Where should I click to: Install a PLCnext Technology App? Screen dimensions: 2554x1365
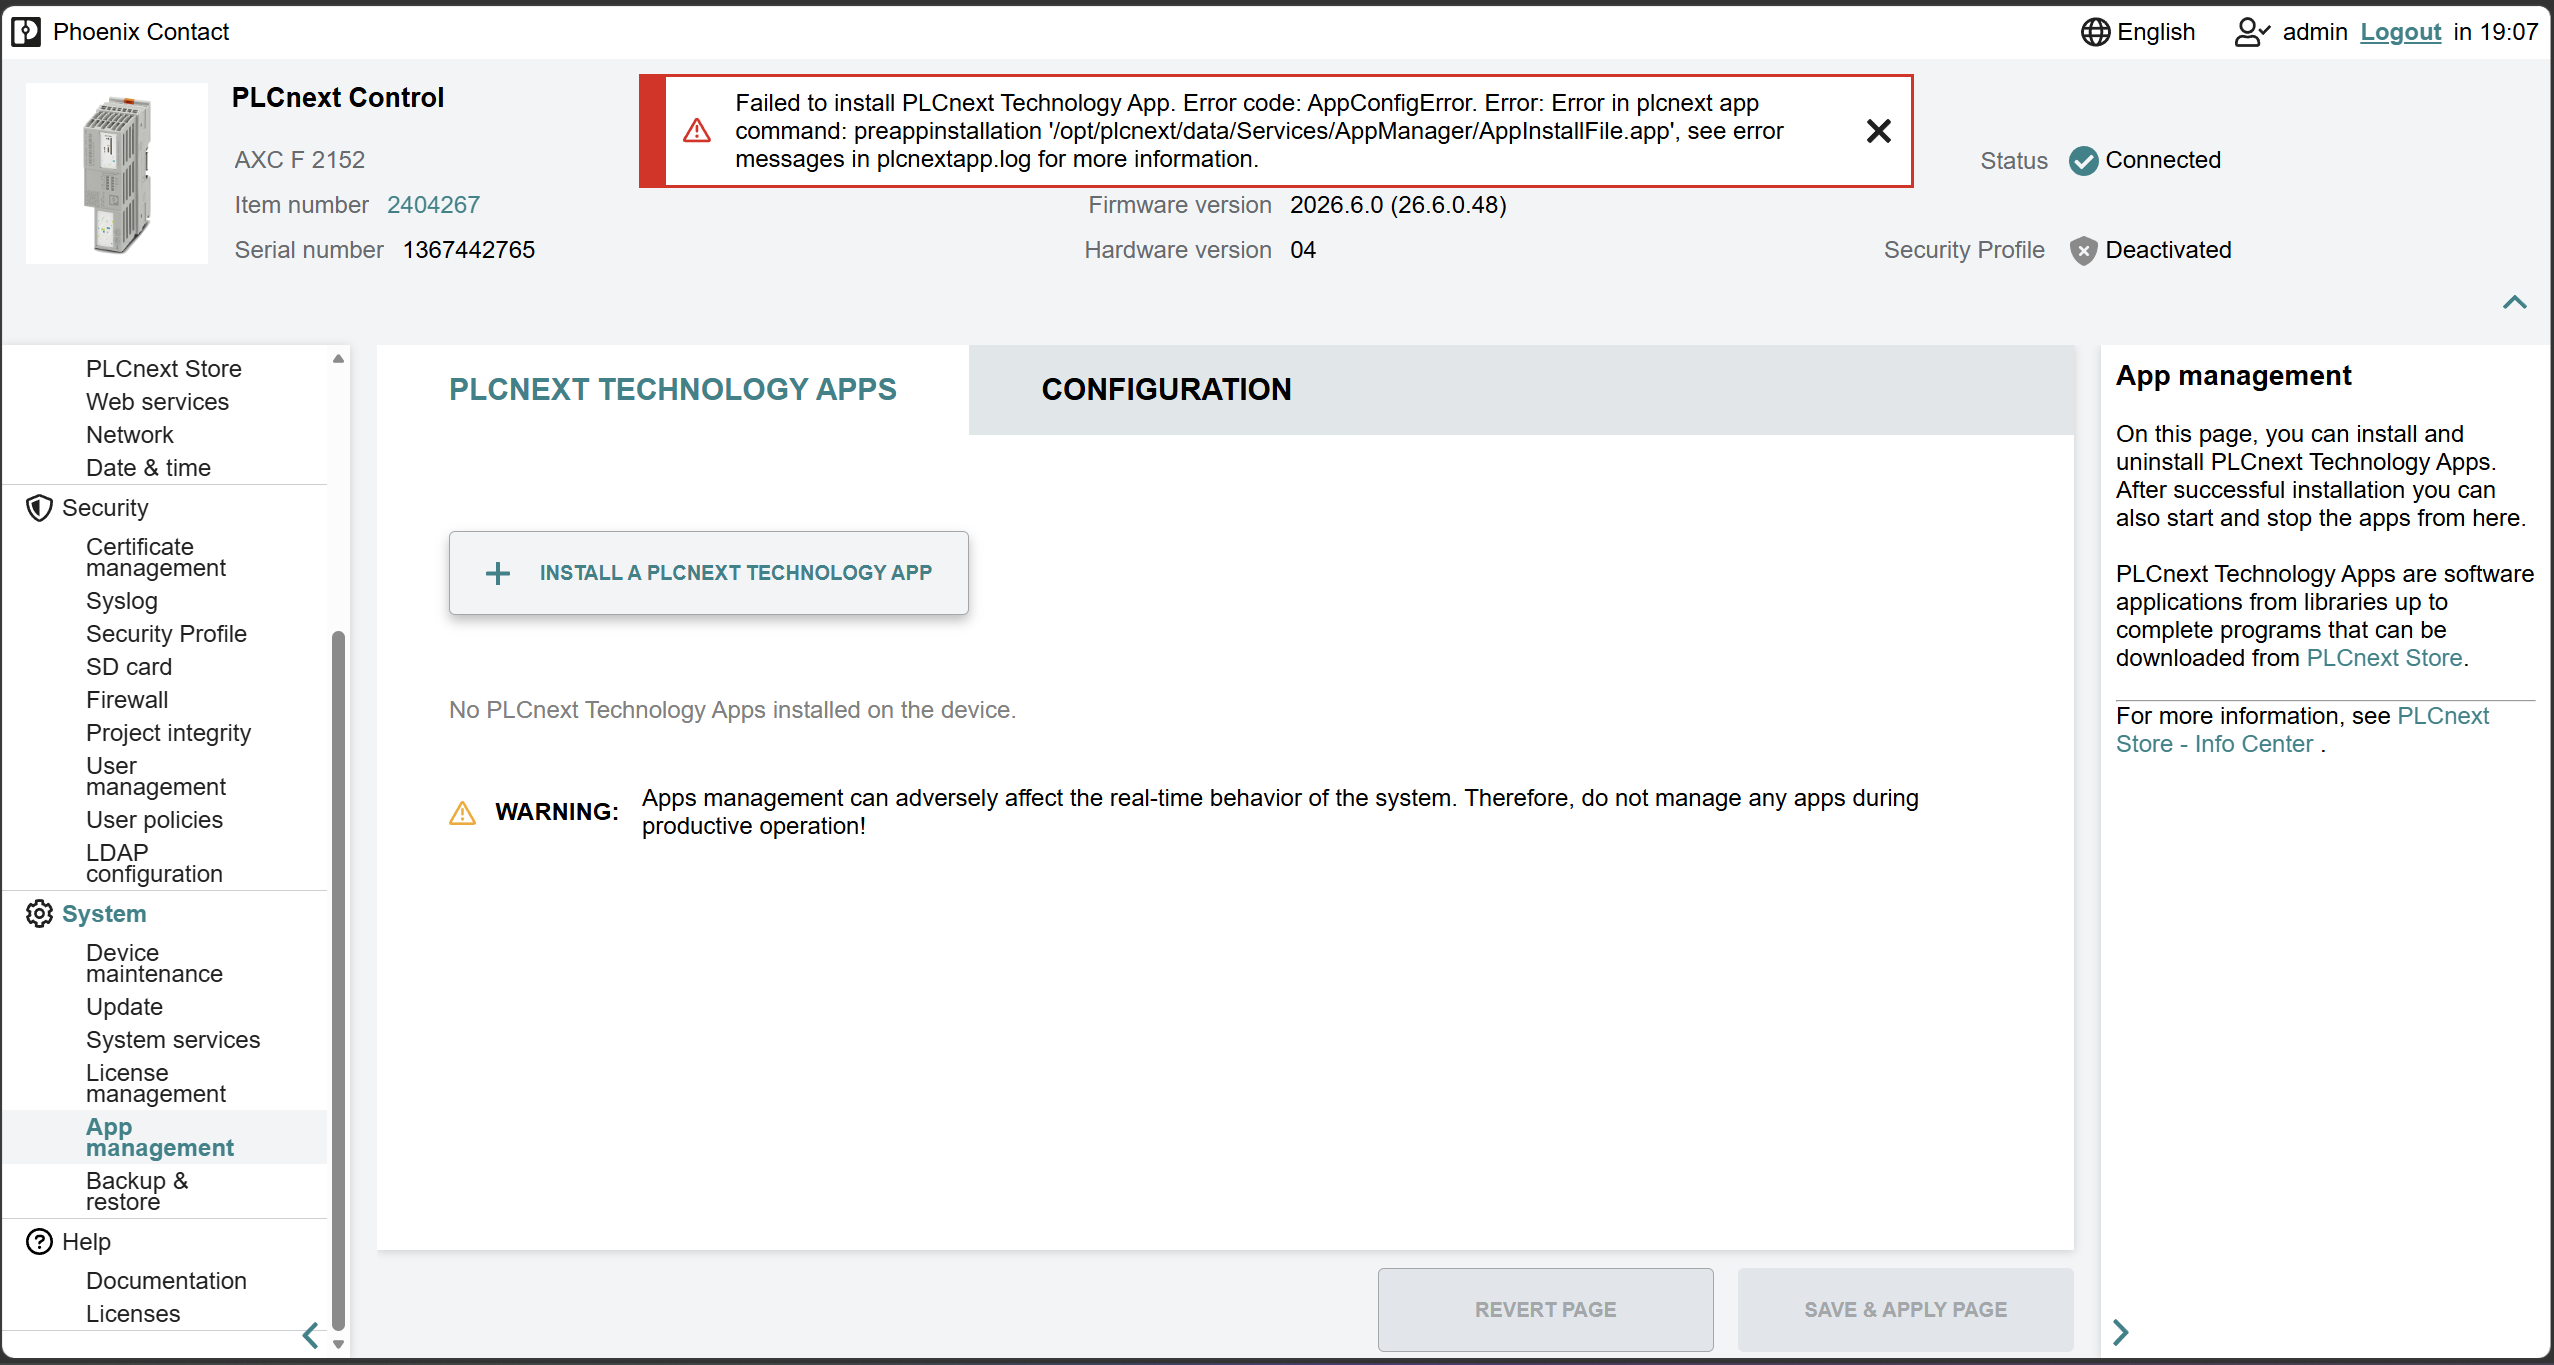point(708,573)
